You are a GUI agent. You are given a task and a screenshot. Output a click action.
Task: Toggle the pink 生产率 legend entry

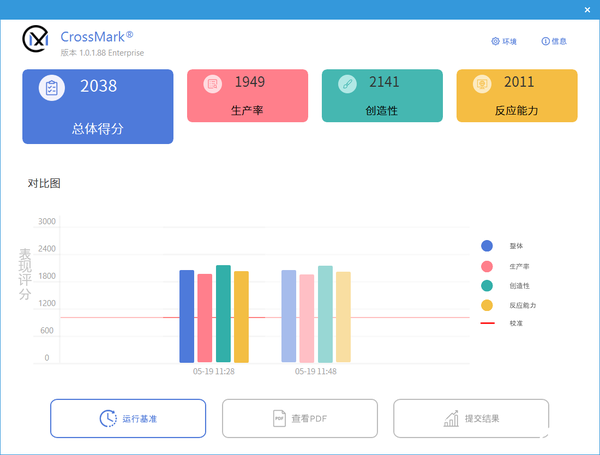click(x=505, y=266)
